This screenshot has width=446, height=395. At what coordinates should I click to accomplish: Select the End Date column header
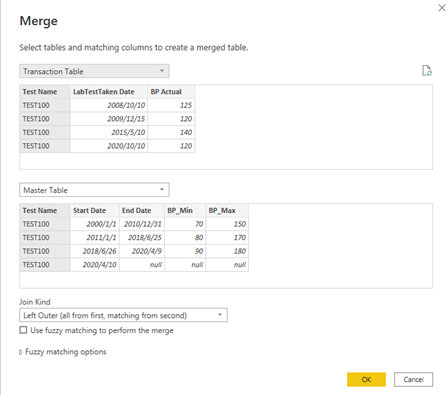click(142, 210)
